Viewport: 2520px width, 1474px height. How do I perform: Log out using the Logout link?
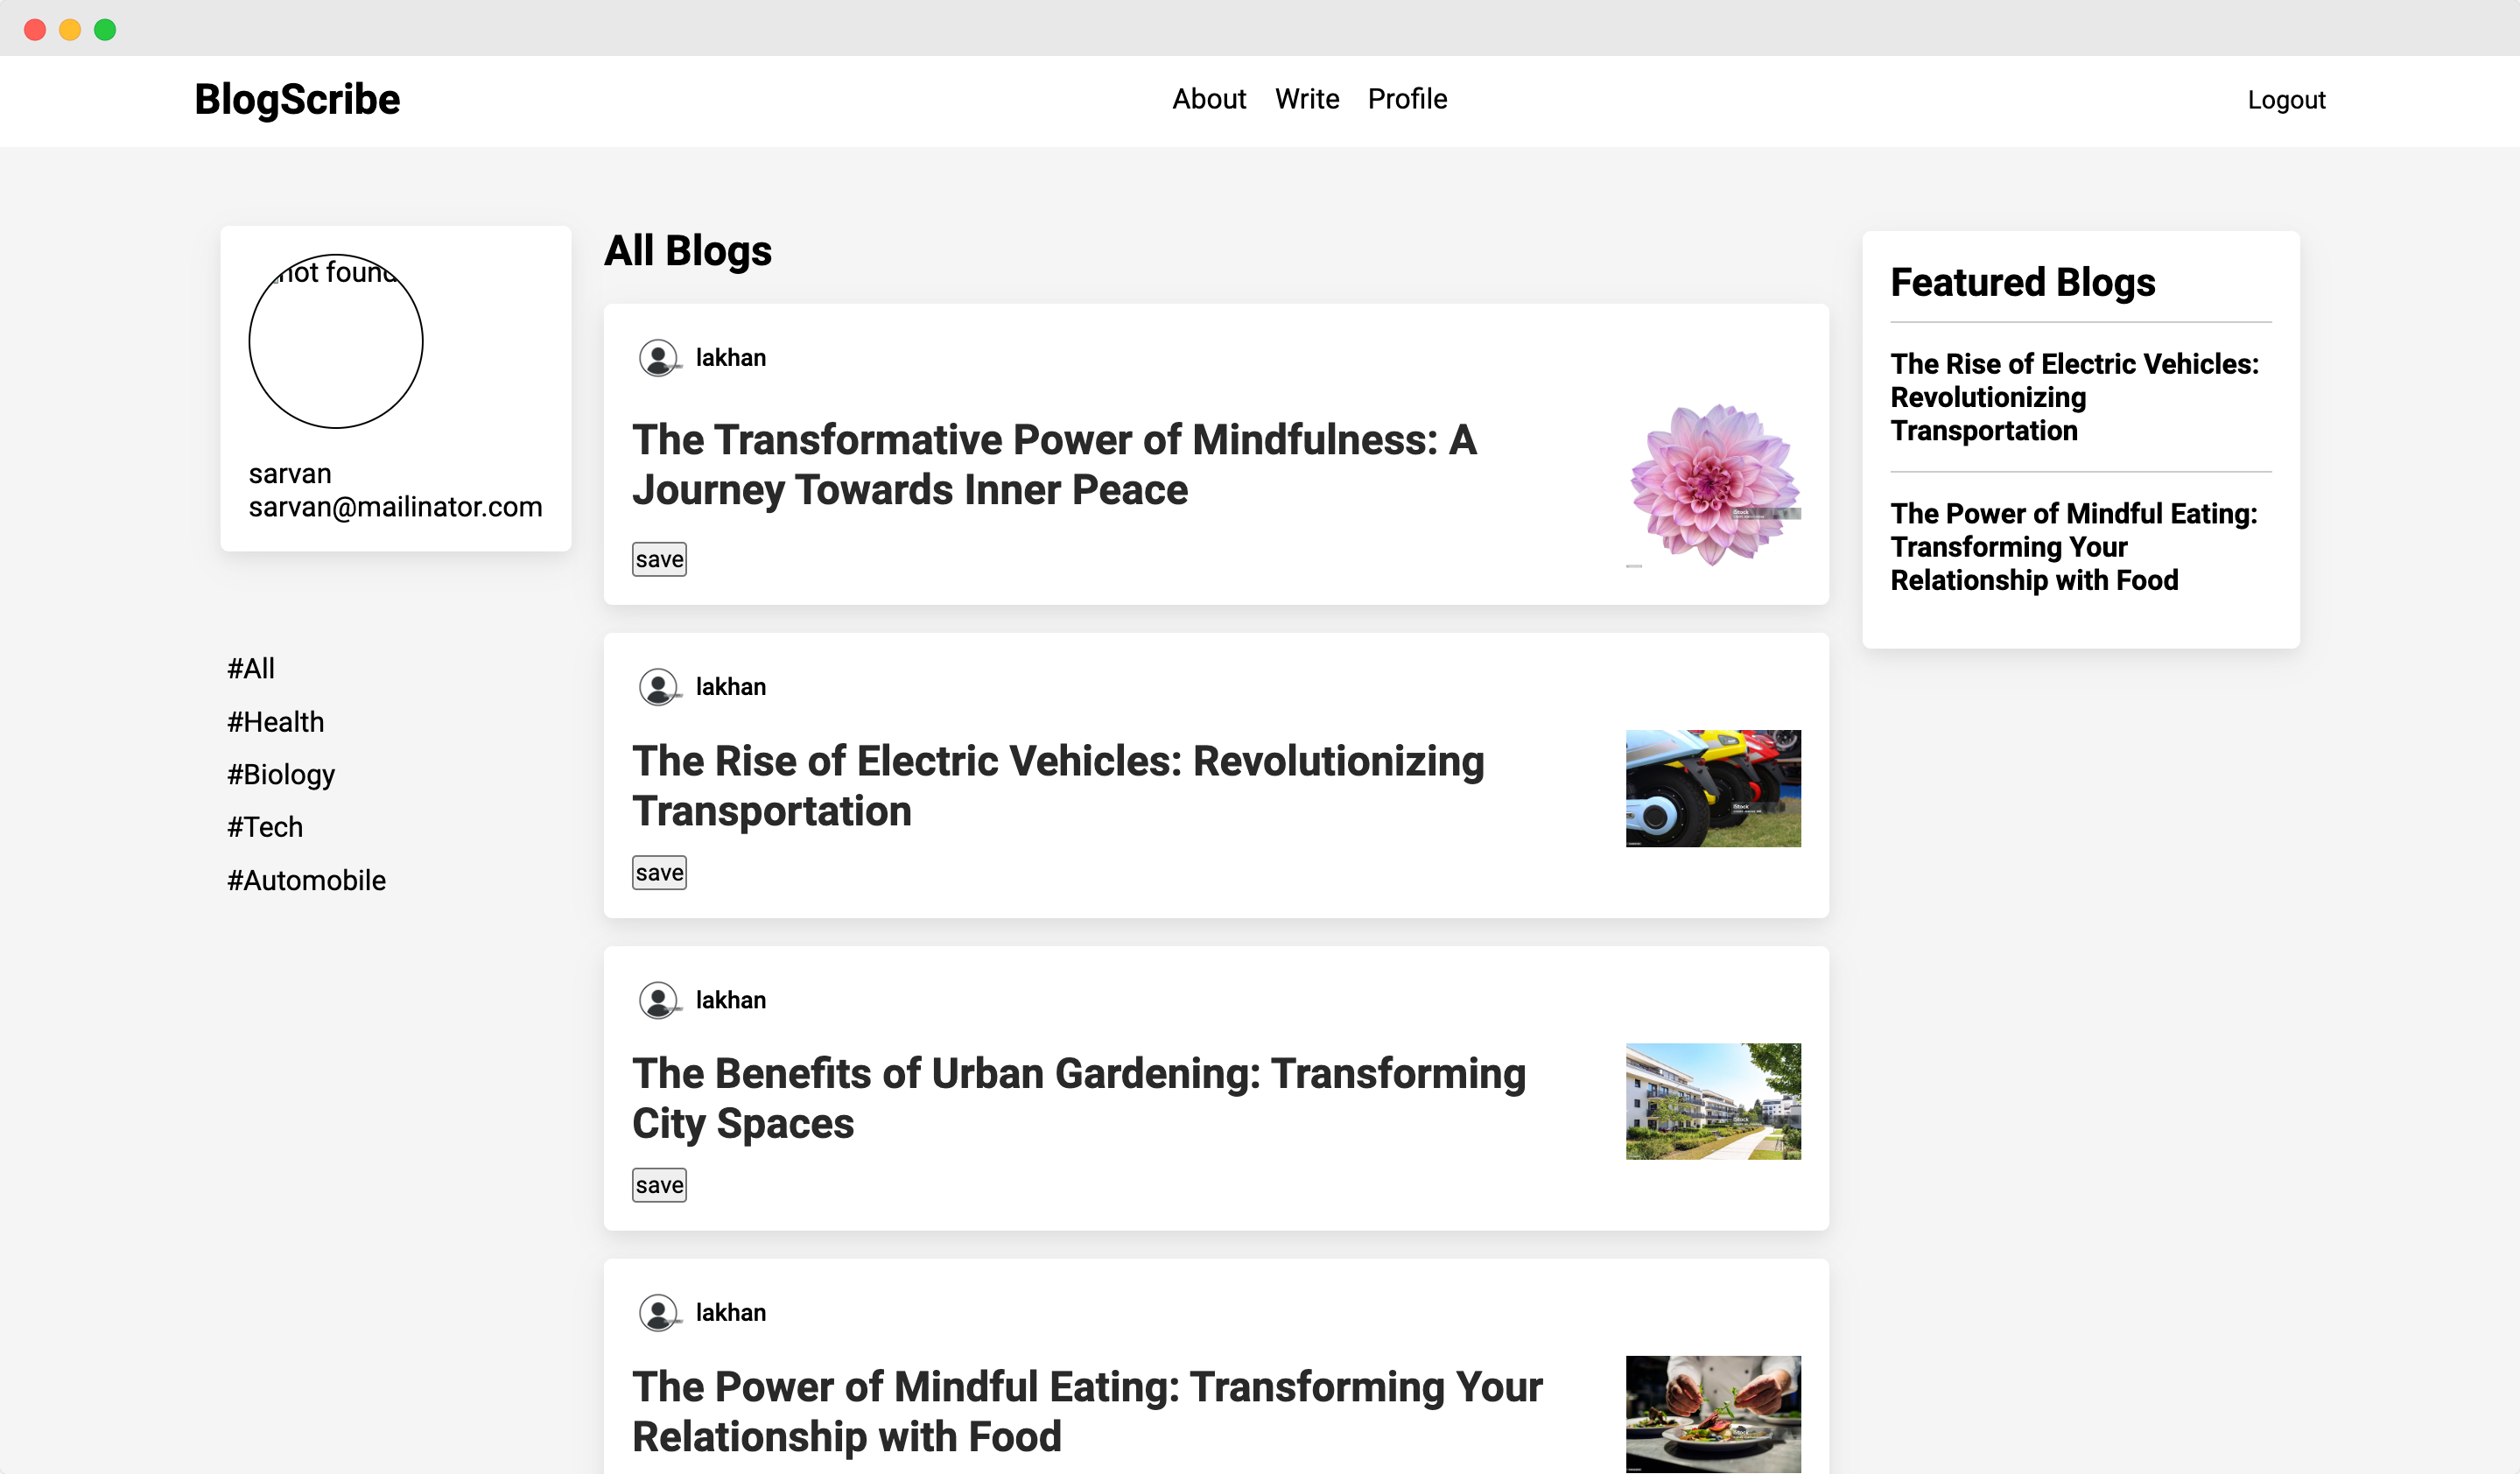click(2285, 100)
